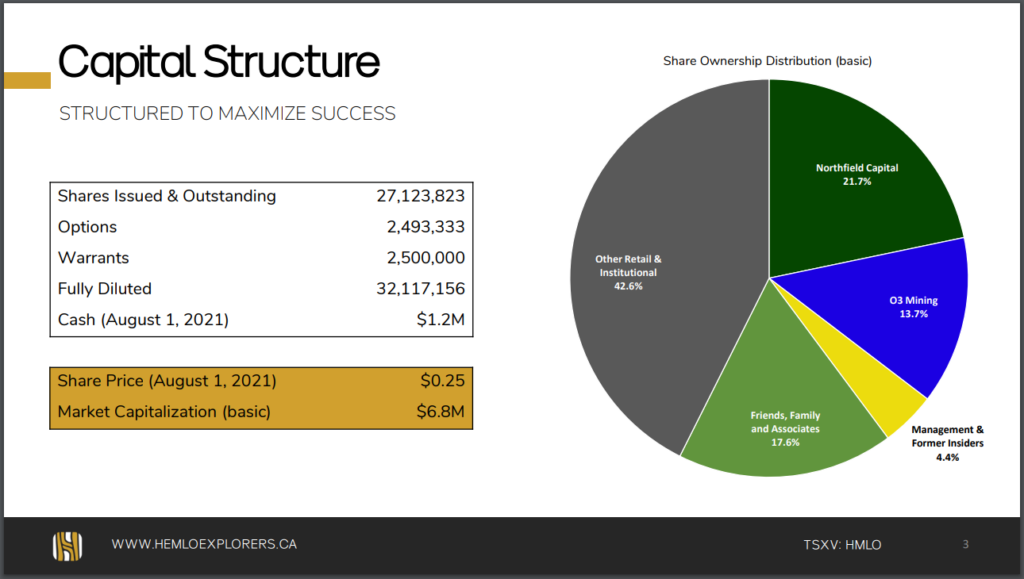Select the Shares Issued & Outstanding row
This screenshot has height=579, width=1024.
click(x=261, y=196)
